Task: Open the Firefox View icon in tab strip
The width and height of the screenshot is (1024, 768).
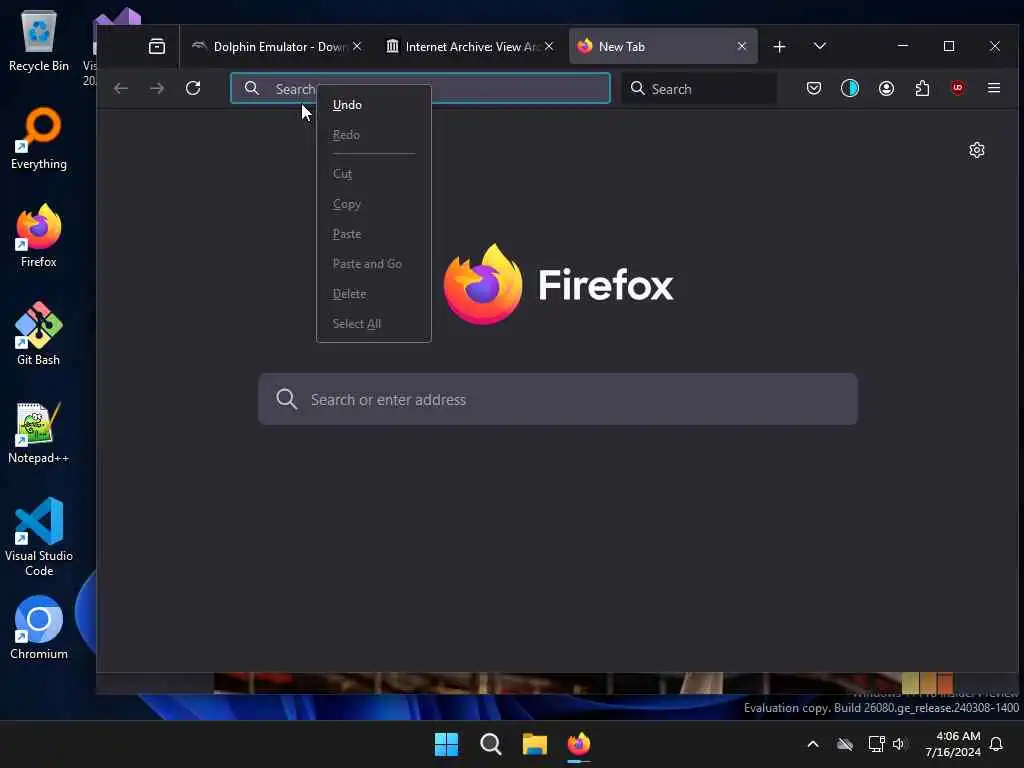Action: pyautogui.click(x=157, y=46)
